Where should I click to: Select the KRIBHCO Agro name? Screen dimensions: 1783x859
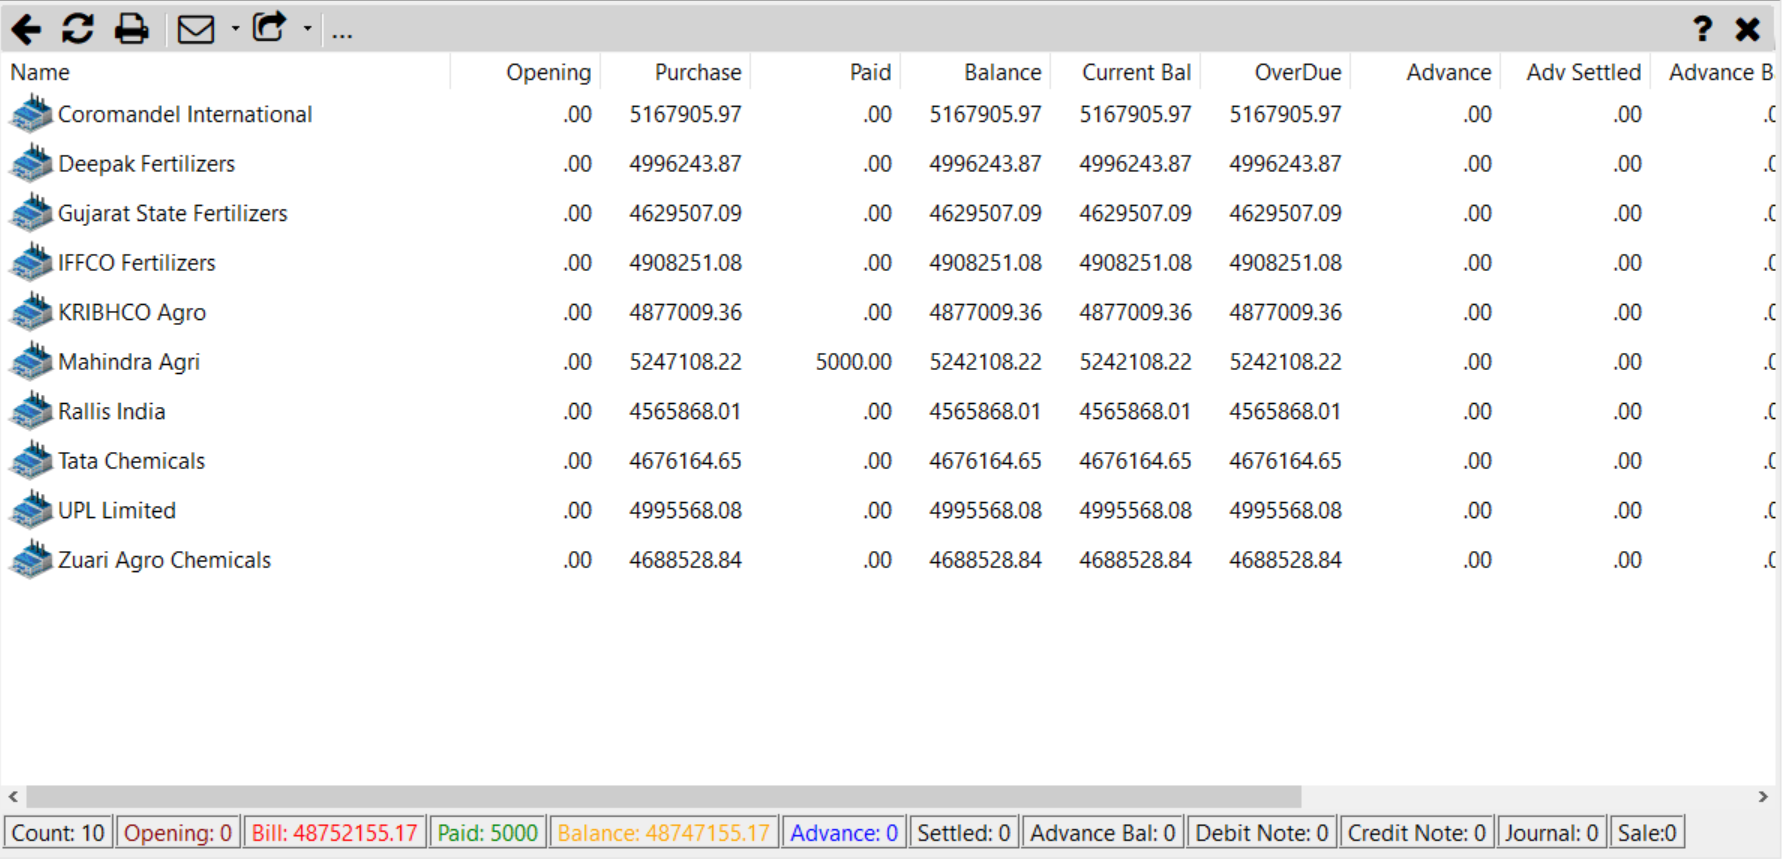(132, 312)
